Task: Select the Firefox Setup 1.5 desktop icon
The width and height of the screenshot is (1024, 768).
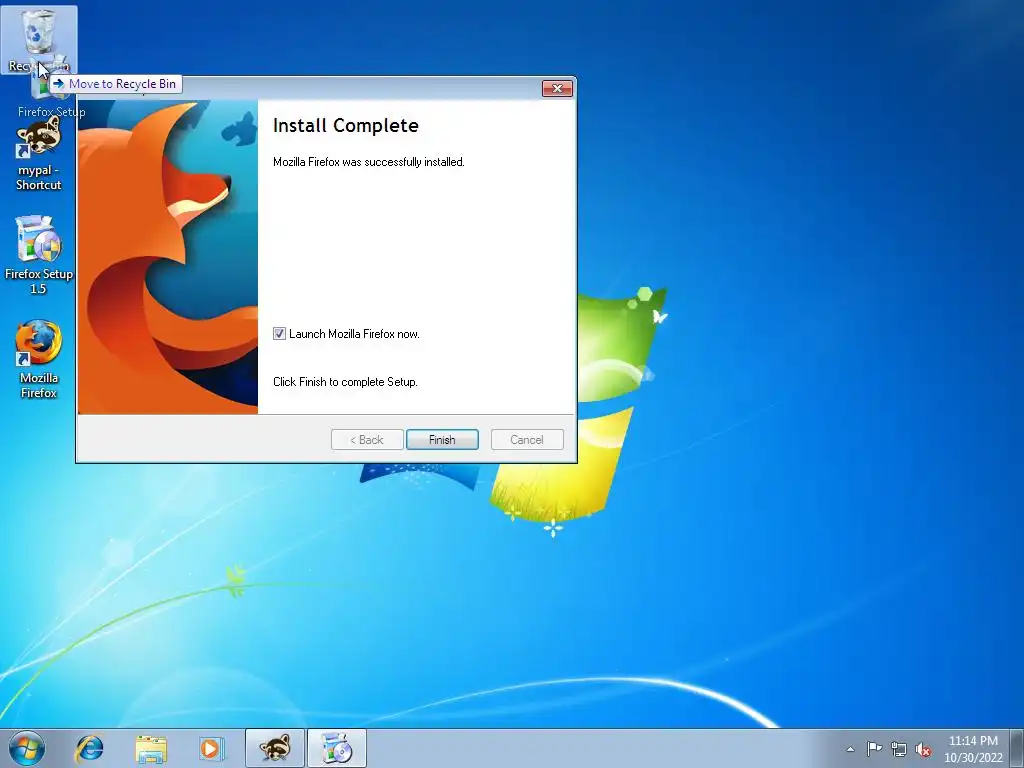Action: tap(39, 255)
